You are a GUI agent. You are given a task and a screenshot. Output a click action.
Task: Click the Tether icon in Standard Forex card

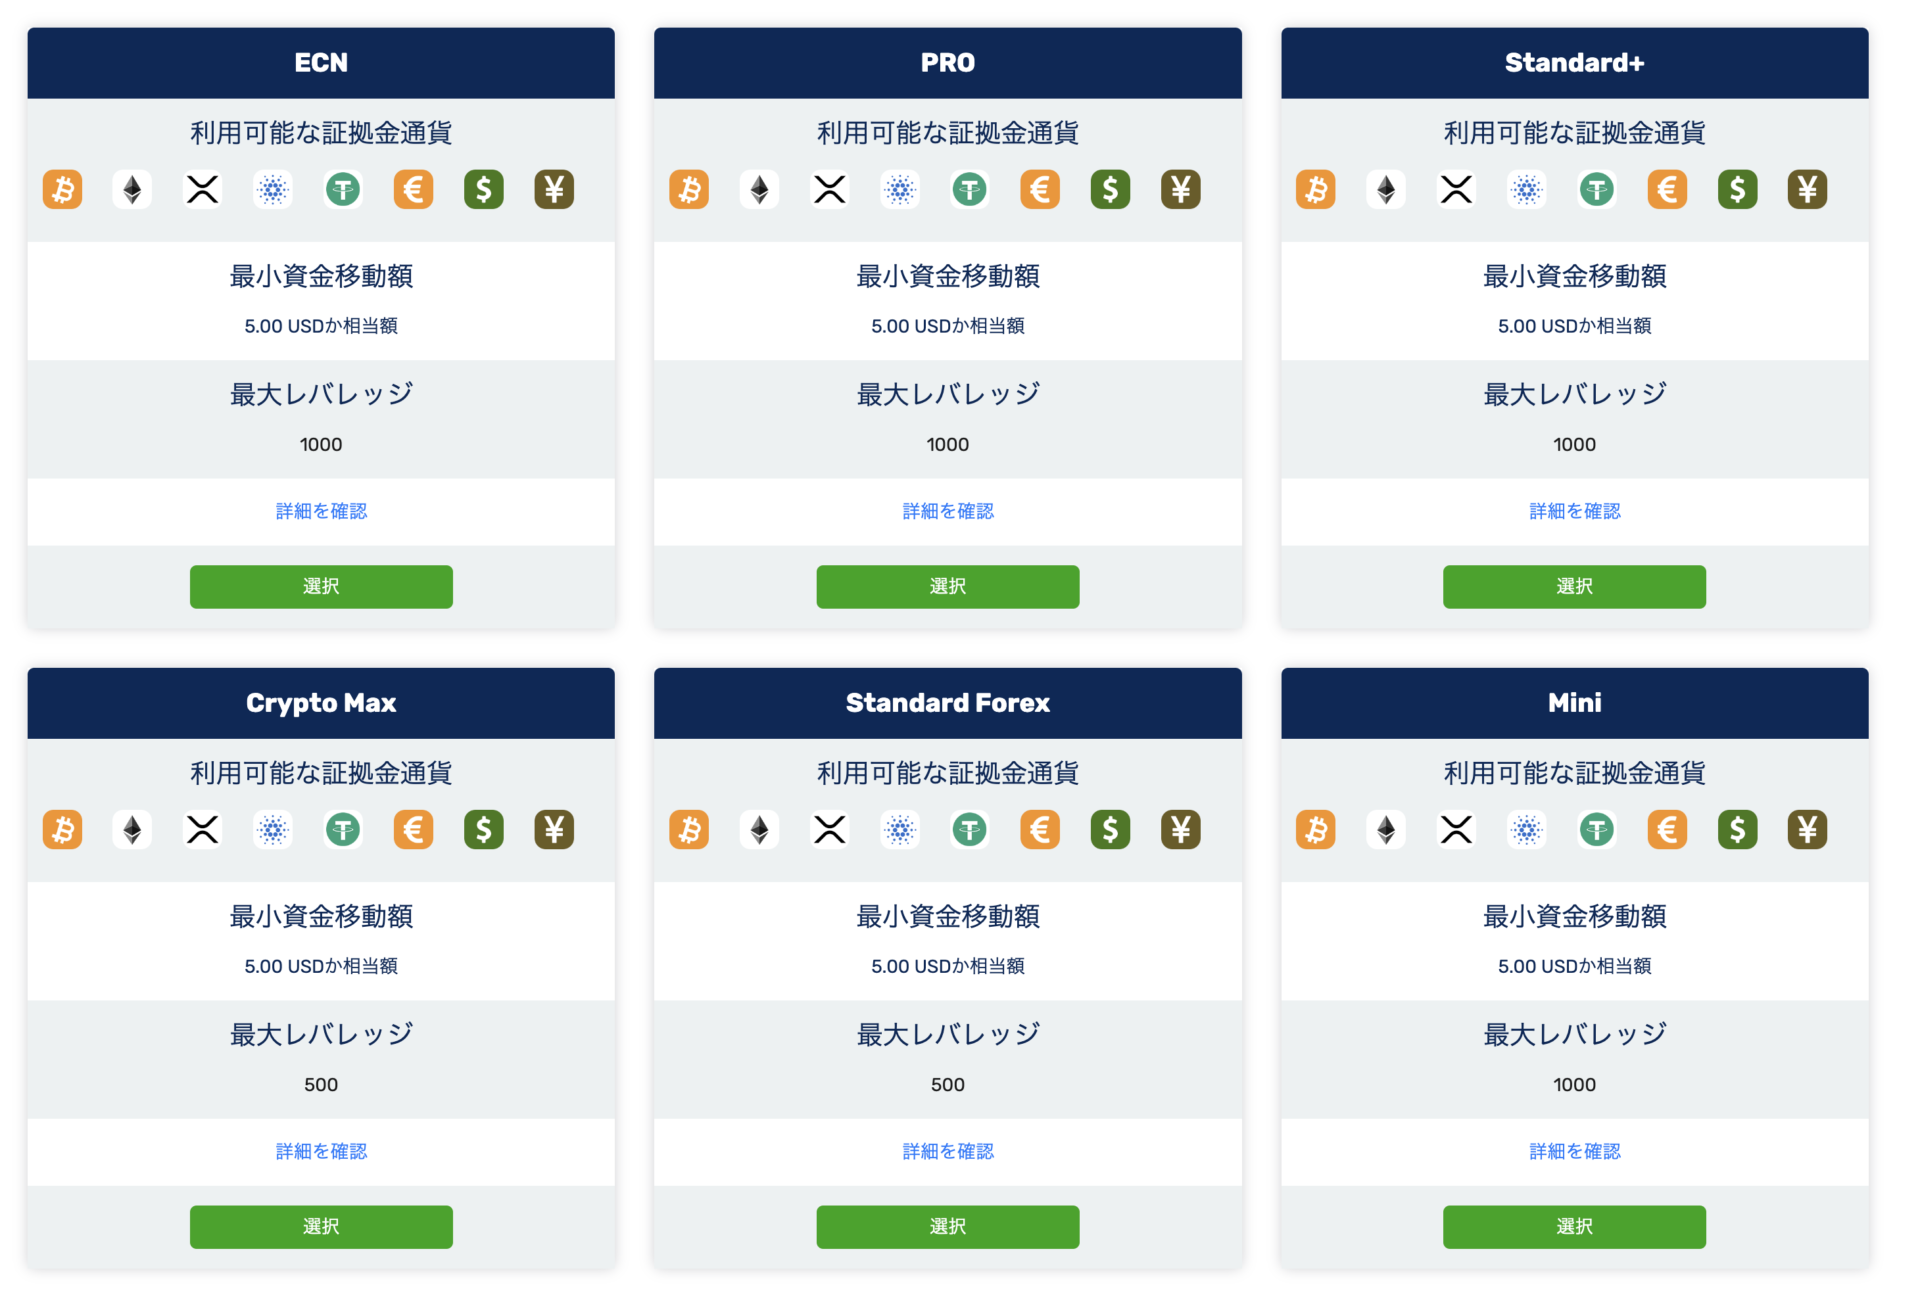tap(970, 829)
